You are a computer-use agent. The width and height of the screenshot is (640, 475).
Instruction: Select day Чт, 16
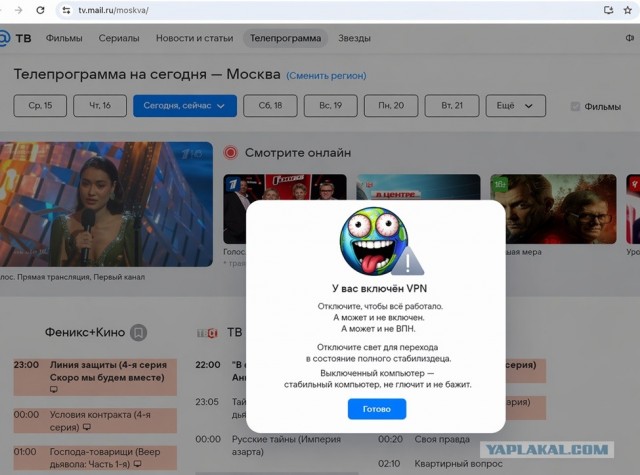click(100, 106)
